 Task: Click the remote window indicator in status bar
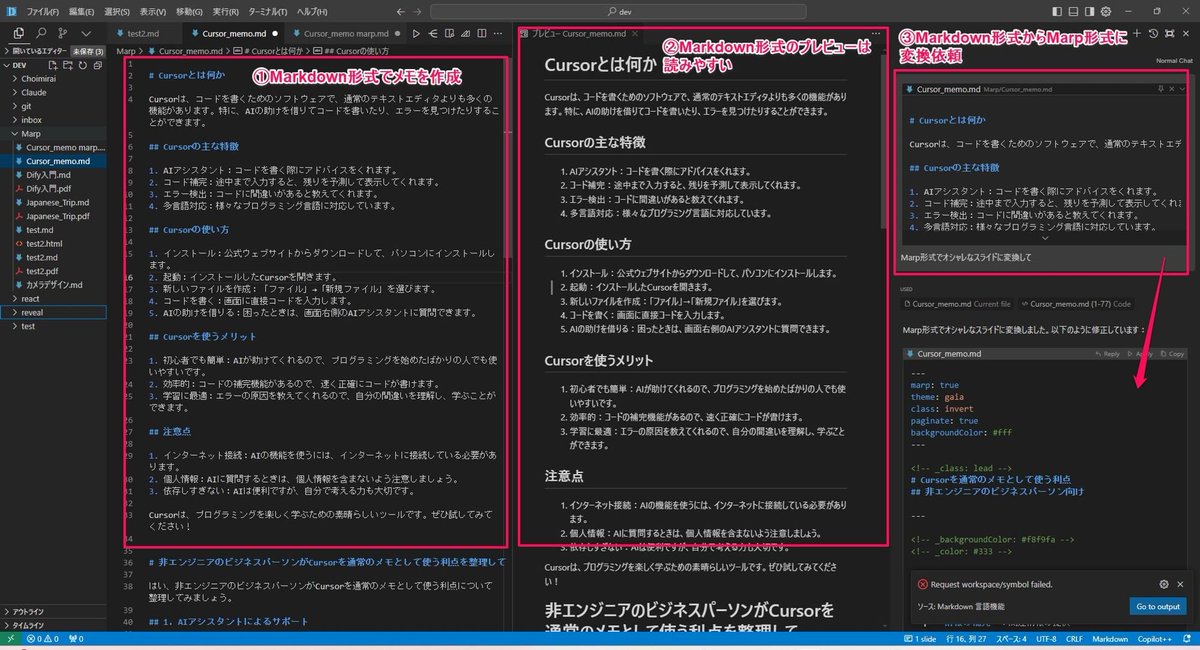coord(9,638)
